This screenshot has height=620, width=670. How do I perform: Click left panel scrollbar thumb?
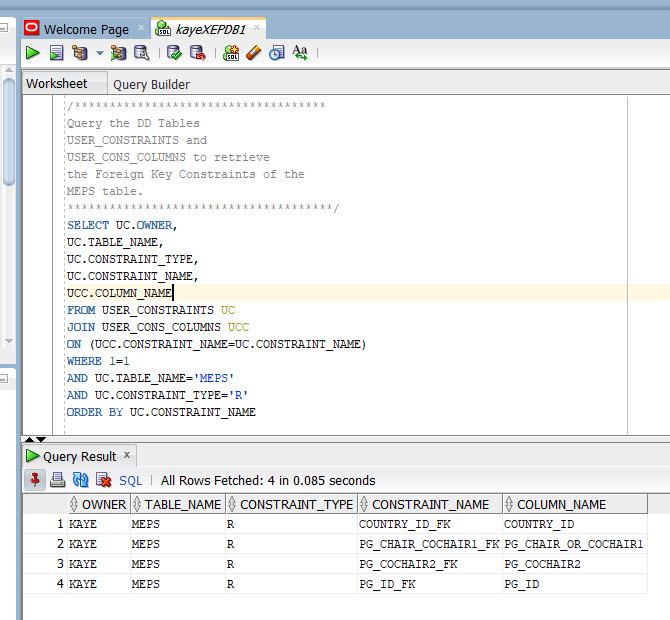(9, 132)
